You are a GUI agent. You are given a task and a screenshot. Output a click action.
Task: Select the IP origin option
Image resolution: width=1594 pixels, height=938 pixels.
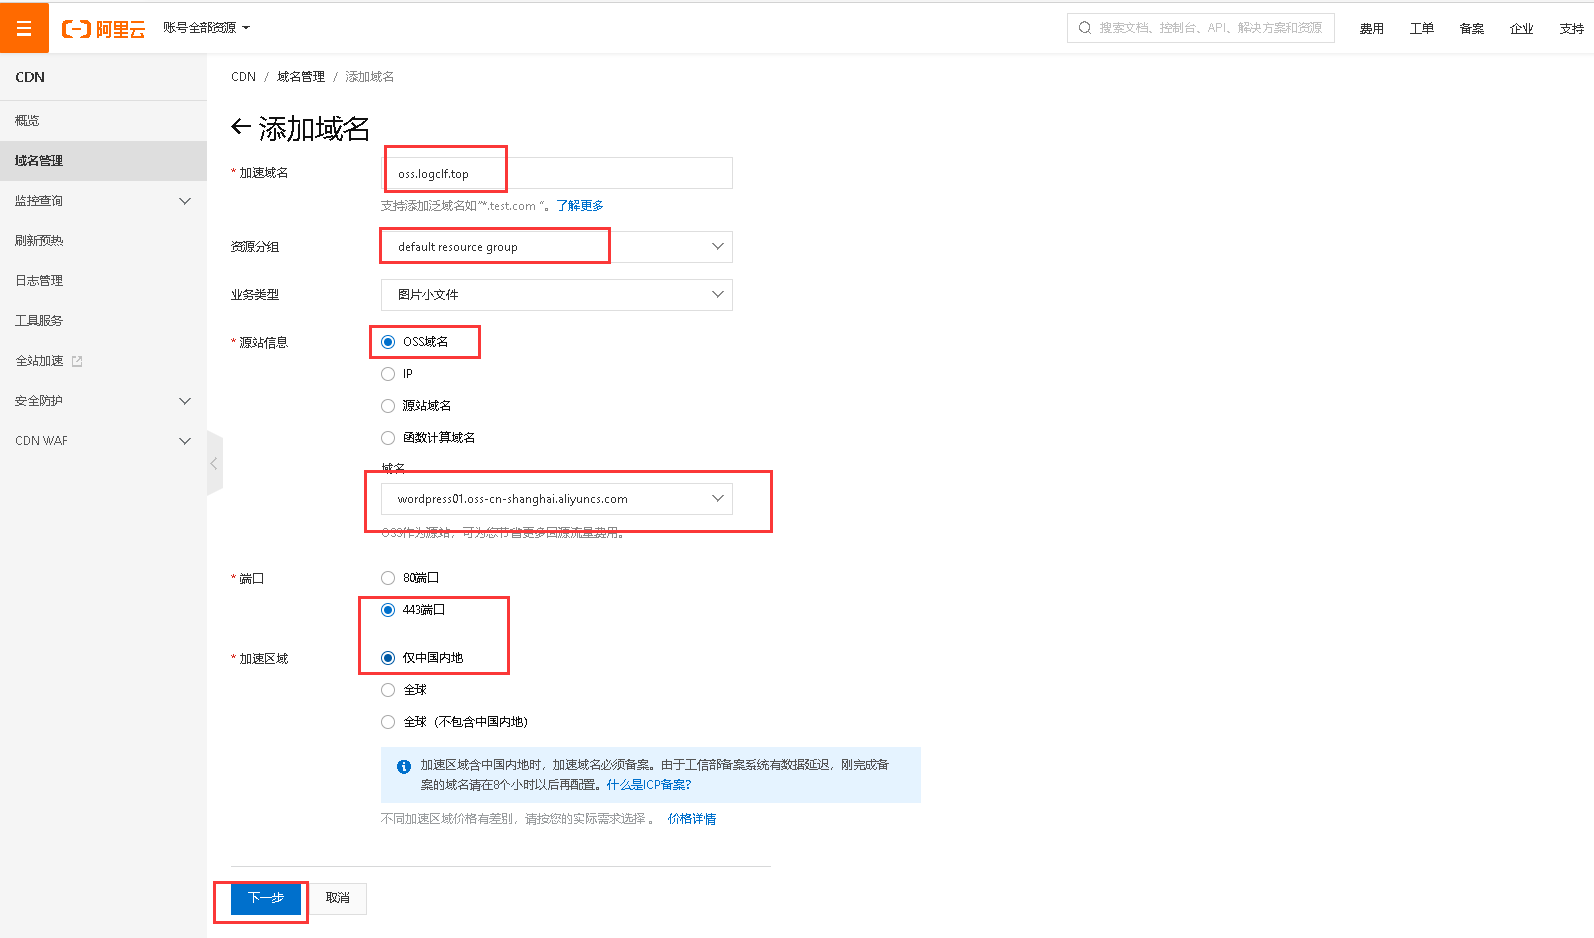(x=388, y=374)
